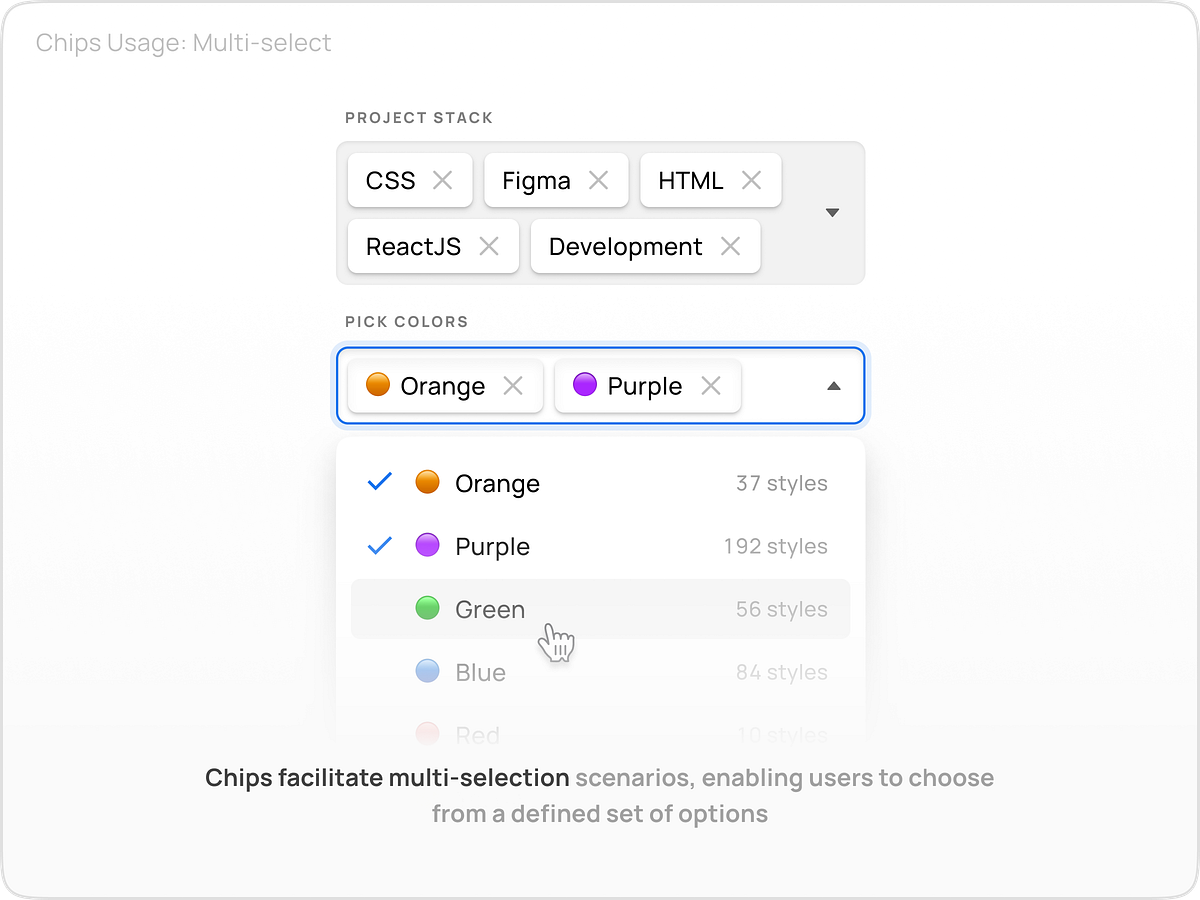Select the Orange row in the dropdown list

[497, 483]
